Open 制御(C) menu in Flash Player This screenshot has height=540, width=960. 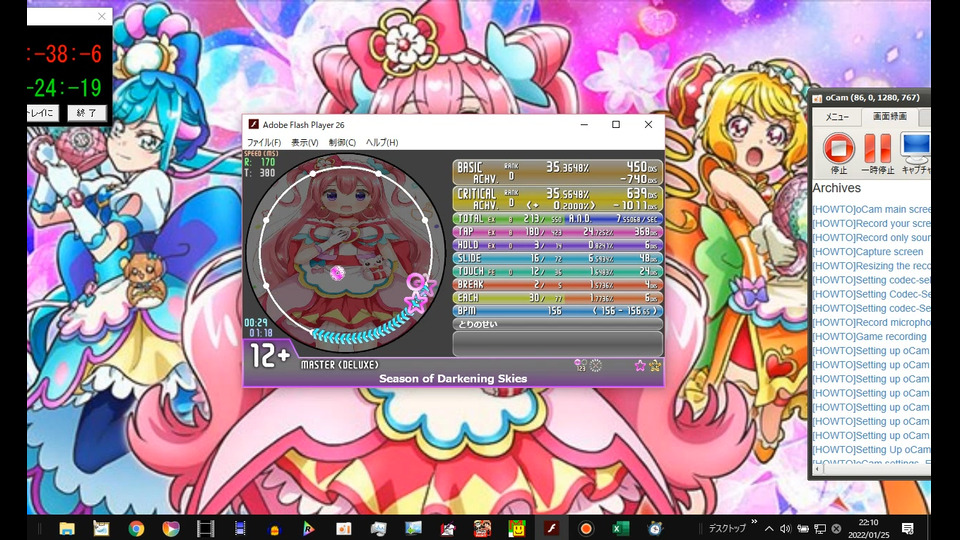(x=342, y=142)
